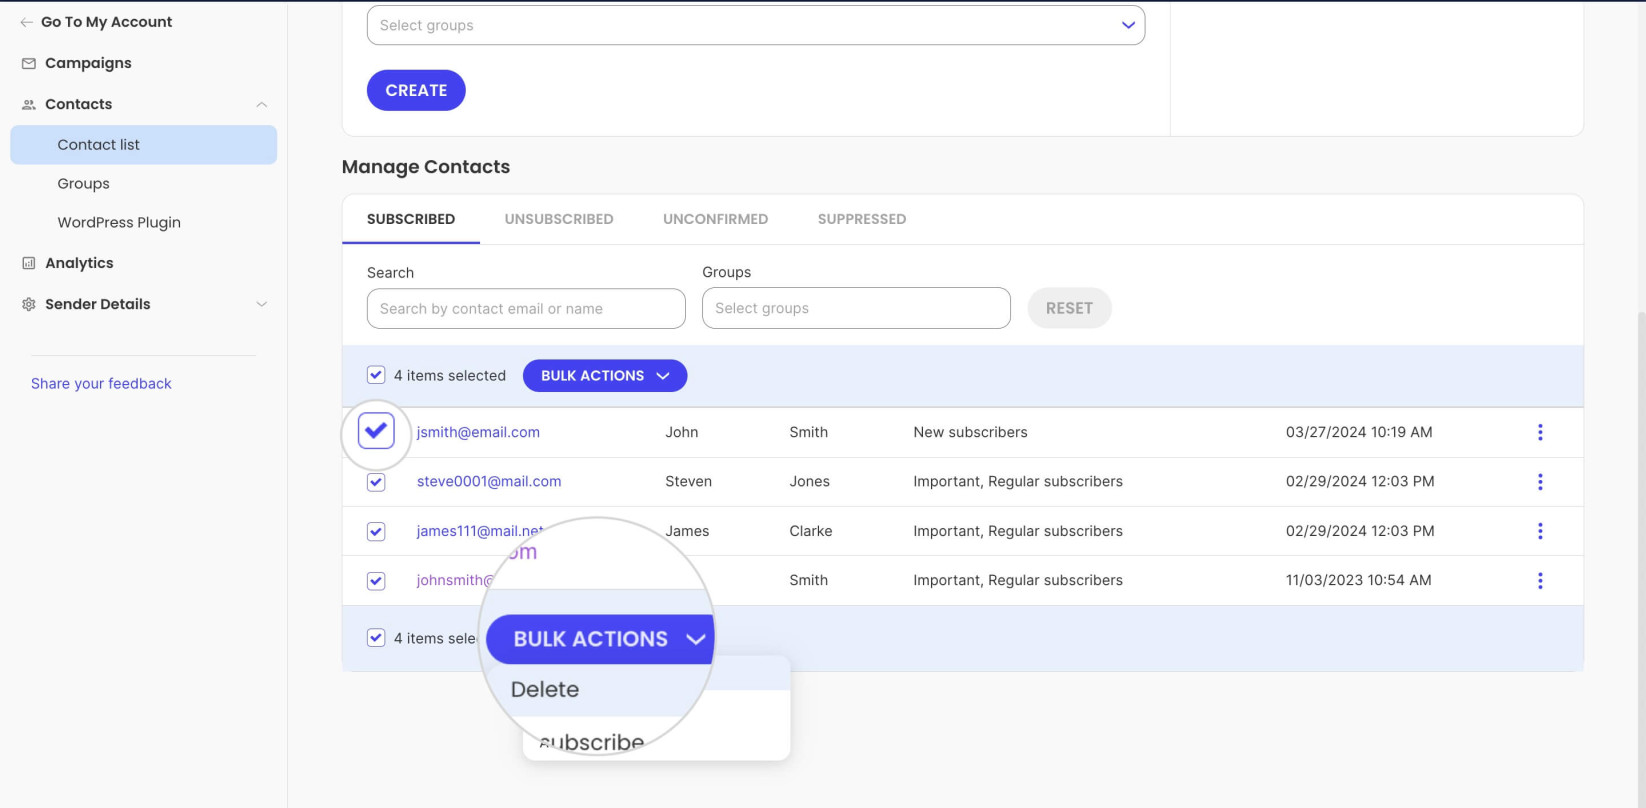
Task: Click the back arrow beside Go To My Account
Action: pos(27,22)
